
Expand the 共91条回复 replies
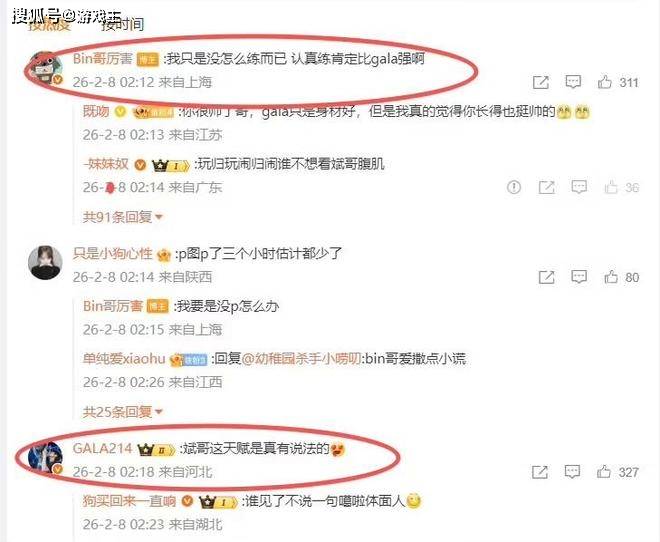(x=122, y=217)
